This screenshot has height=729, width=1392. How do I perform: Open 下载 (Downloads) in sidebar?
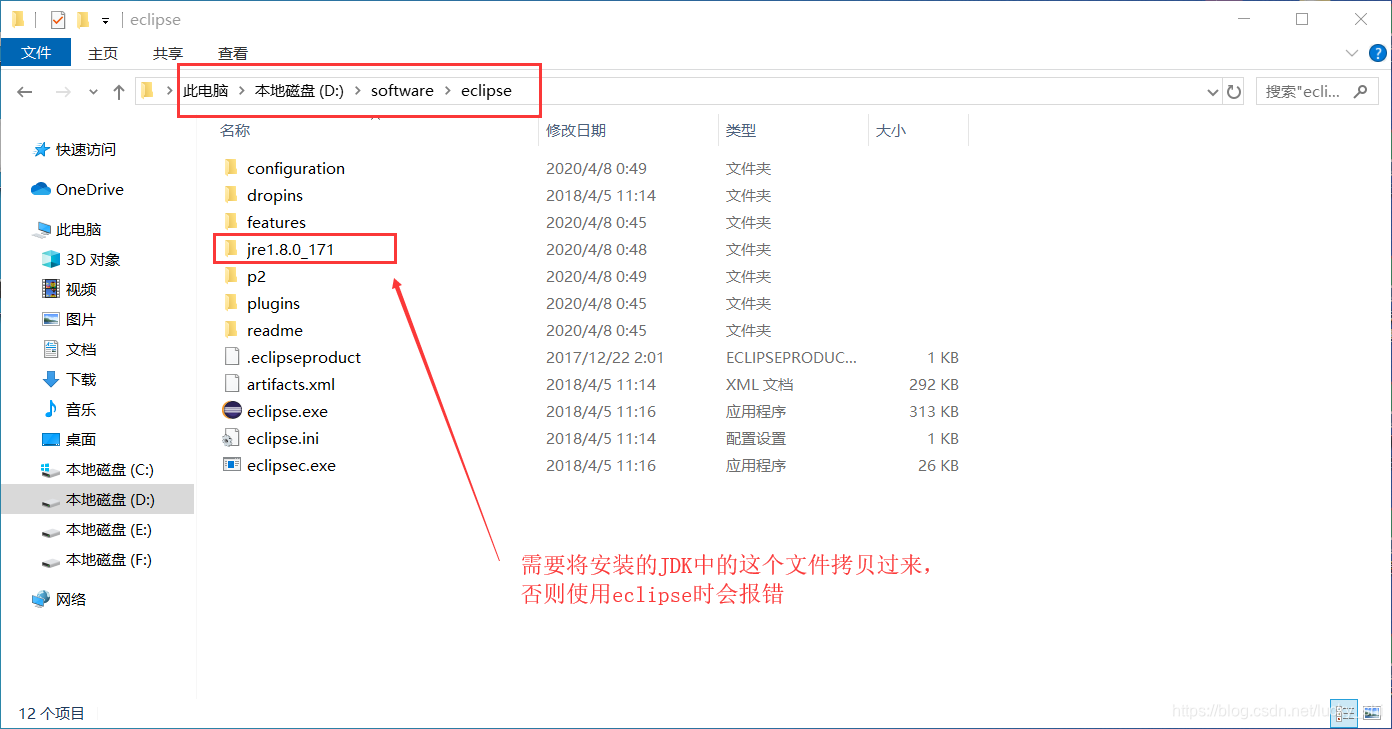click(69, 379)
